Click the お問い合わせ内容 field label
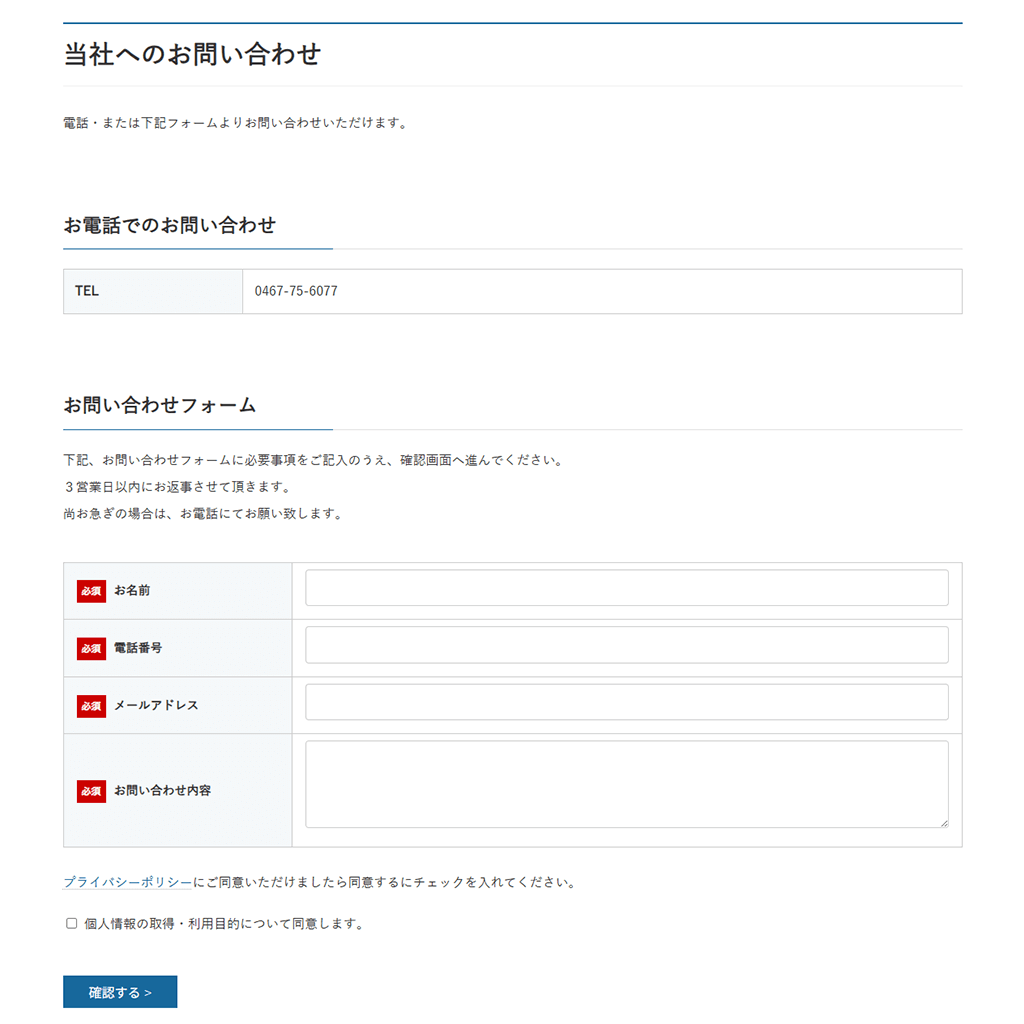The image size is (1024, 1024). click(163, 790)
